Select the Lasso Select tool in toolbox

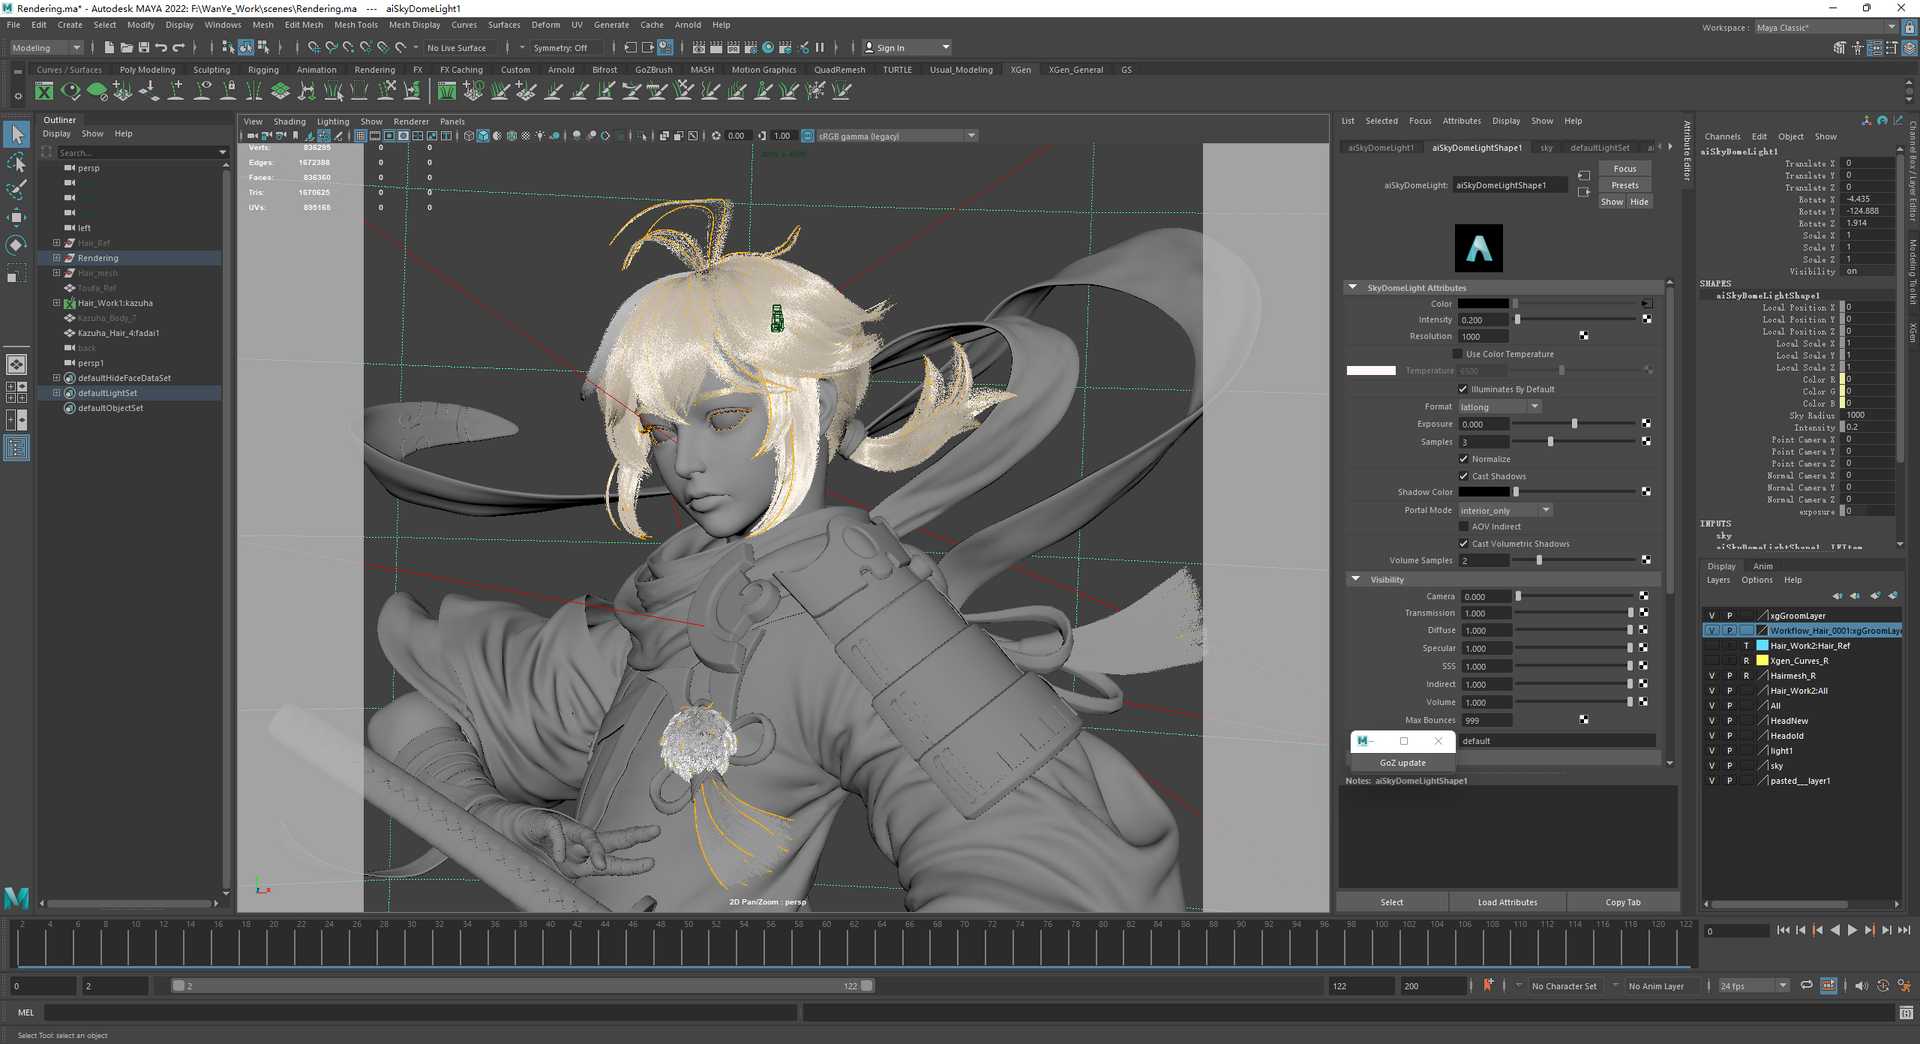click(x=17, y=162)
